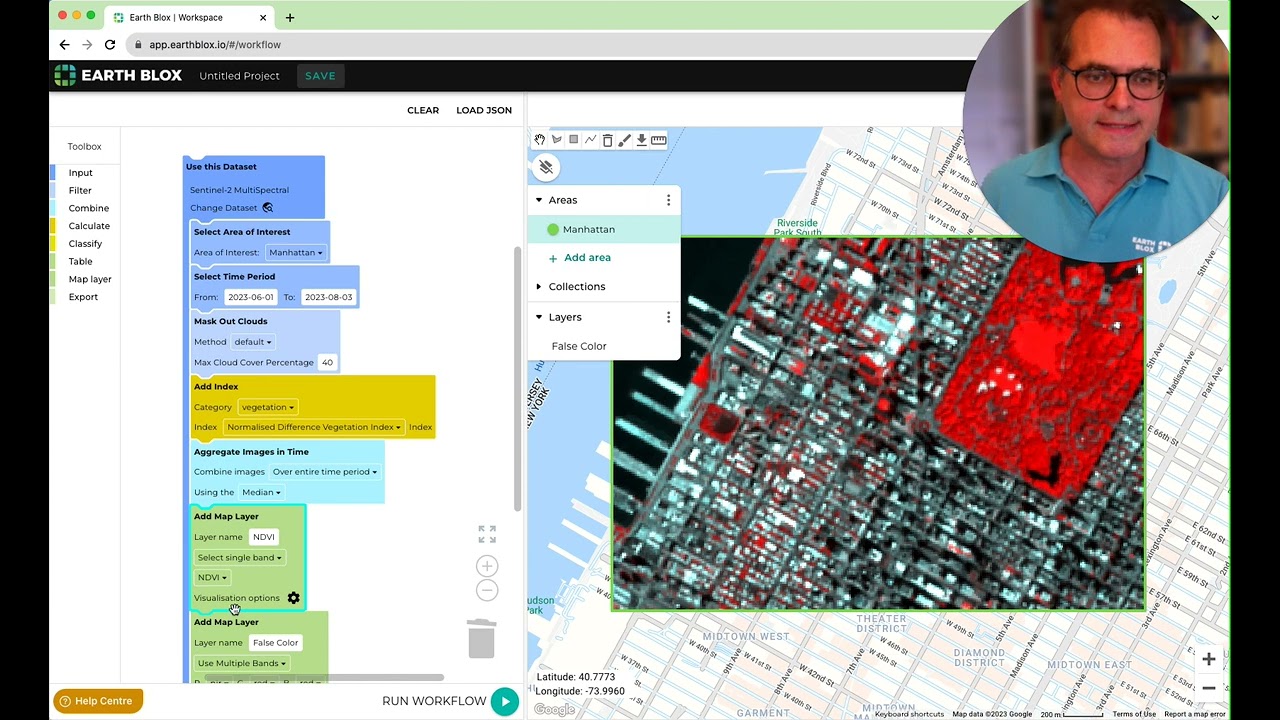
Task: Open the Calculate toolbox category
Action: click(x=89, y=226)
